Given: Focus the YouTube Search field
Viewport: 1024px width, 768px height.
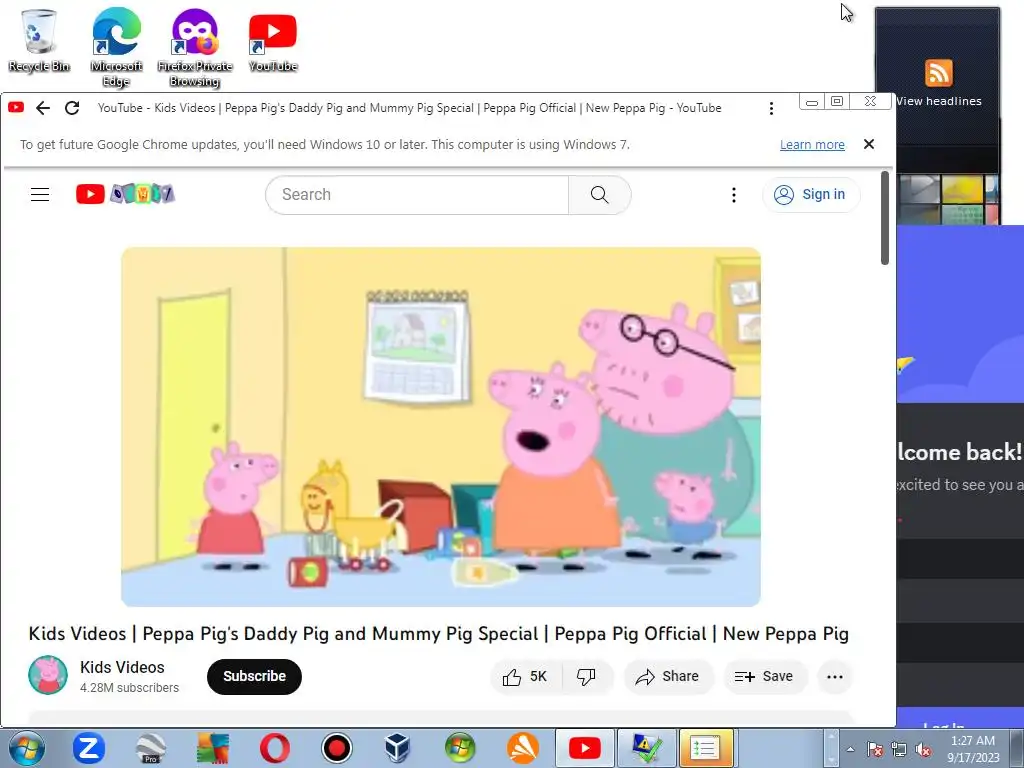Looking at the screenshot, I should coord(417,195).
